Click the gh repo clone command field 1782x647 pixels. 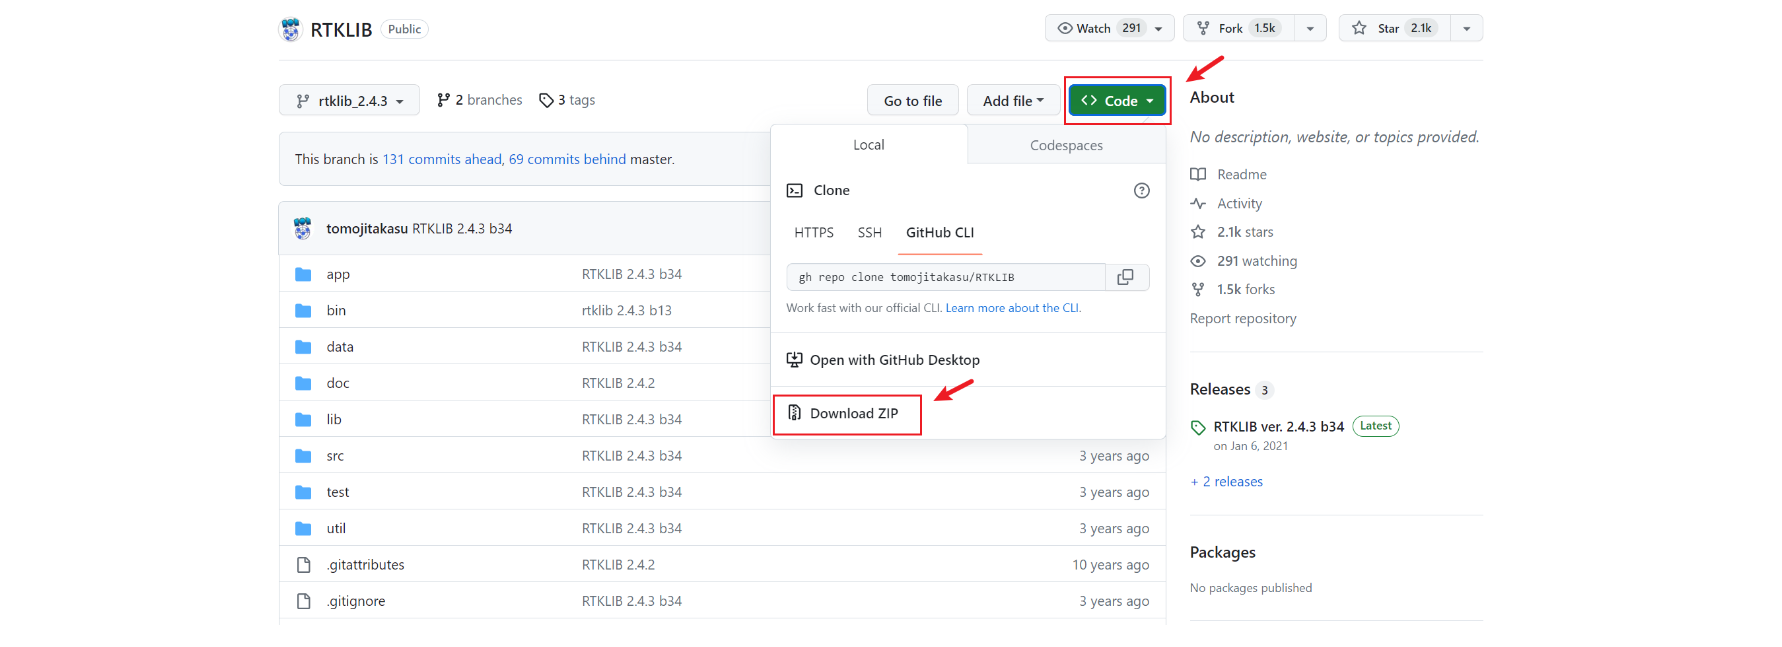[946, 277]
